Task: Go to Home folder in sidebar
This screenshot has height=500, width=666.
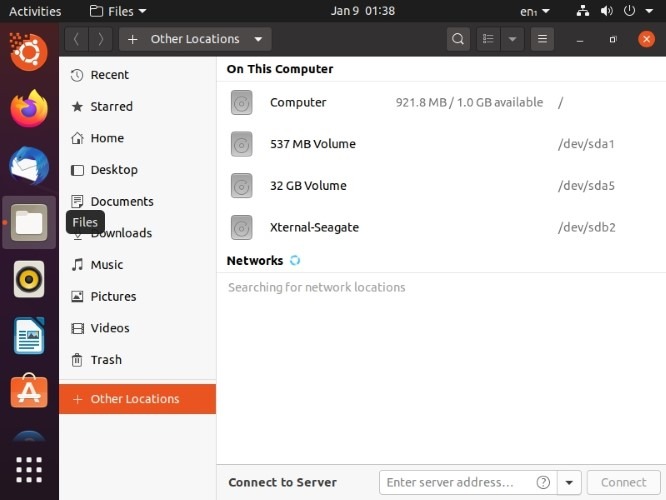Action: click(x=137, y=138)
